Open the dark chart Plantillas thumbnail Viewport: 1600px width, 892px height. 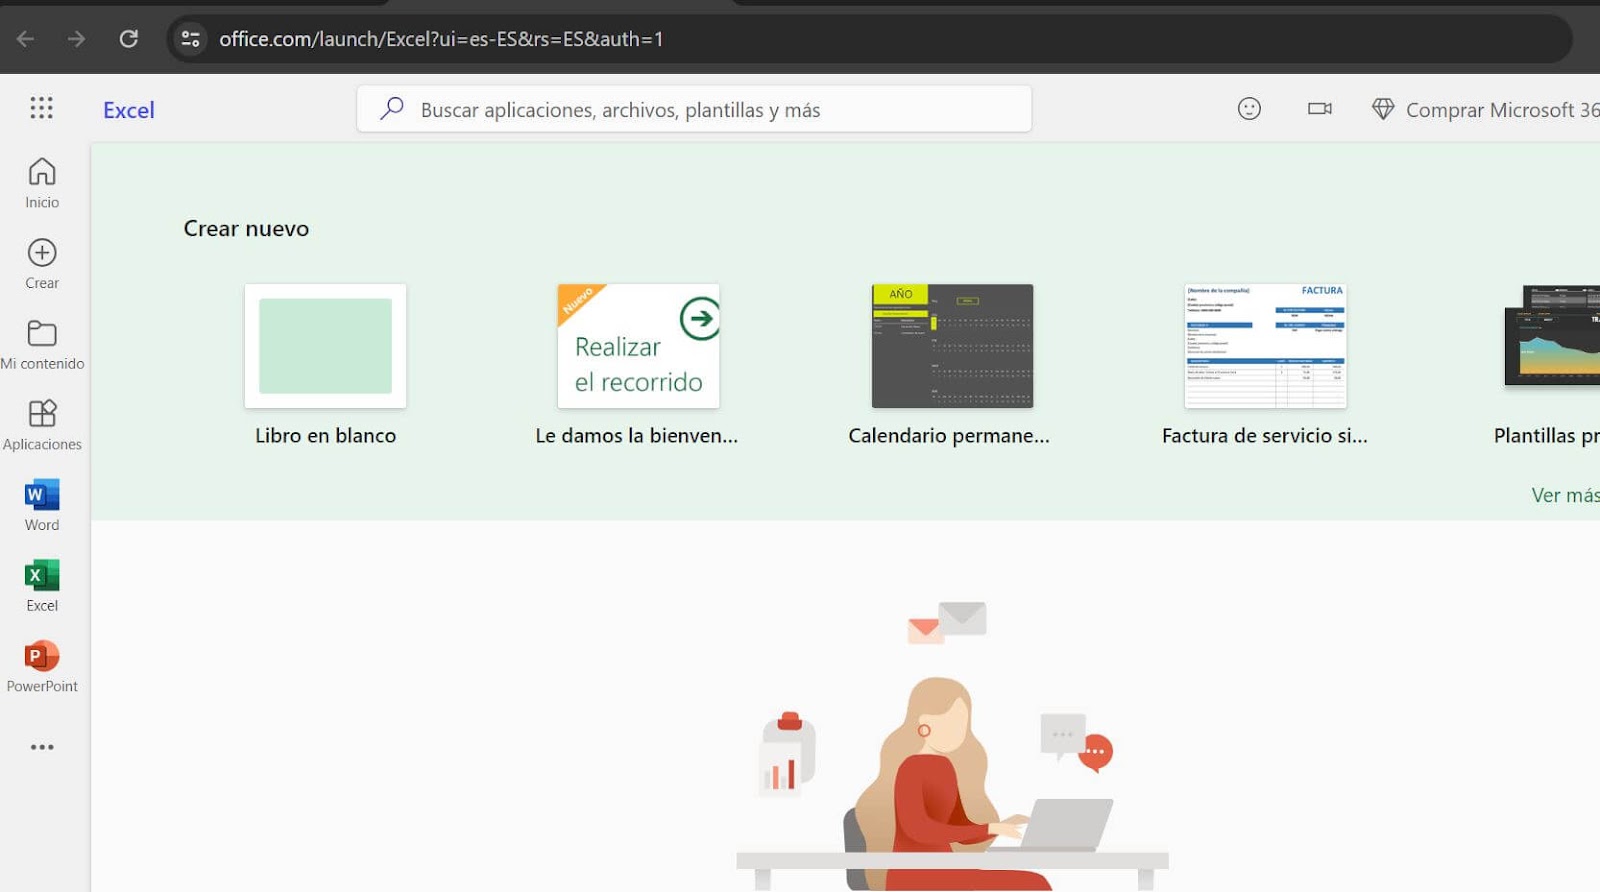point(1552,336)
